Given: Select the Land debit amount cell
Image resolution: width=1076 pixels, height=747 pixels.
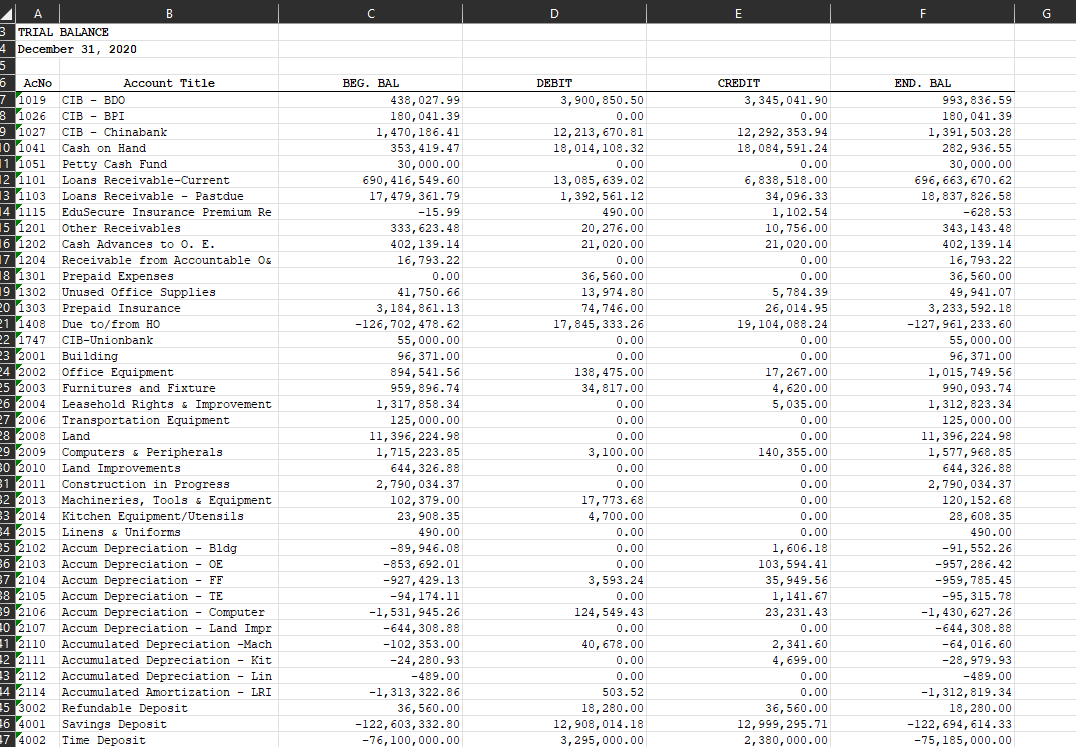Looking at the screenshot, I should pyautogui.click(x=554, y=436).
